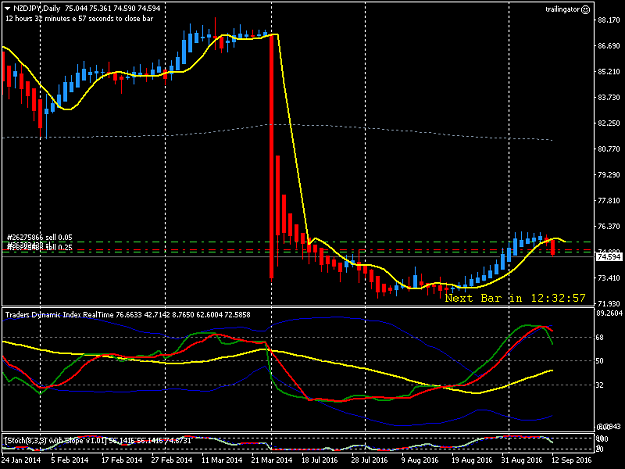Click the 32 level on TDI scale
This screenshot has width=625, height=469.
(x=599, y=385)
